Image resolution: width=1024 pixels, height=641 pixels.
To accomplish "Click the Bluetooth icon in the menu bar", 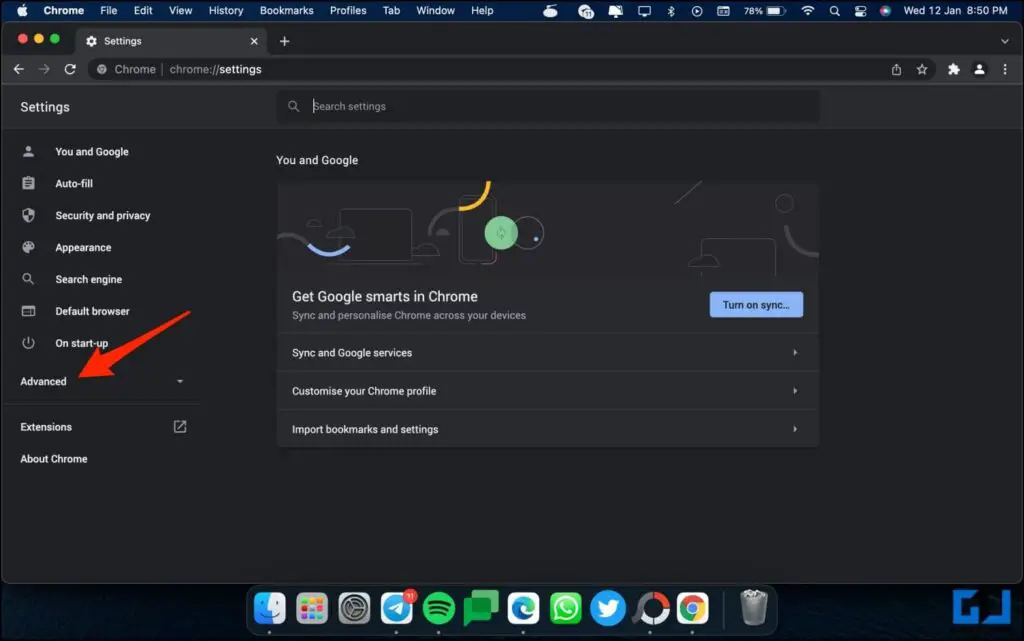I will (x=671, y=10).
